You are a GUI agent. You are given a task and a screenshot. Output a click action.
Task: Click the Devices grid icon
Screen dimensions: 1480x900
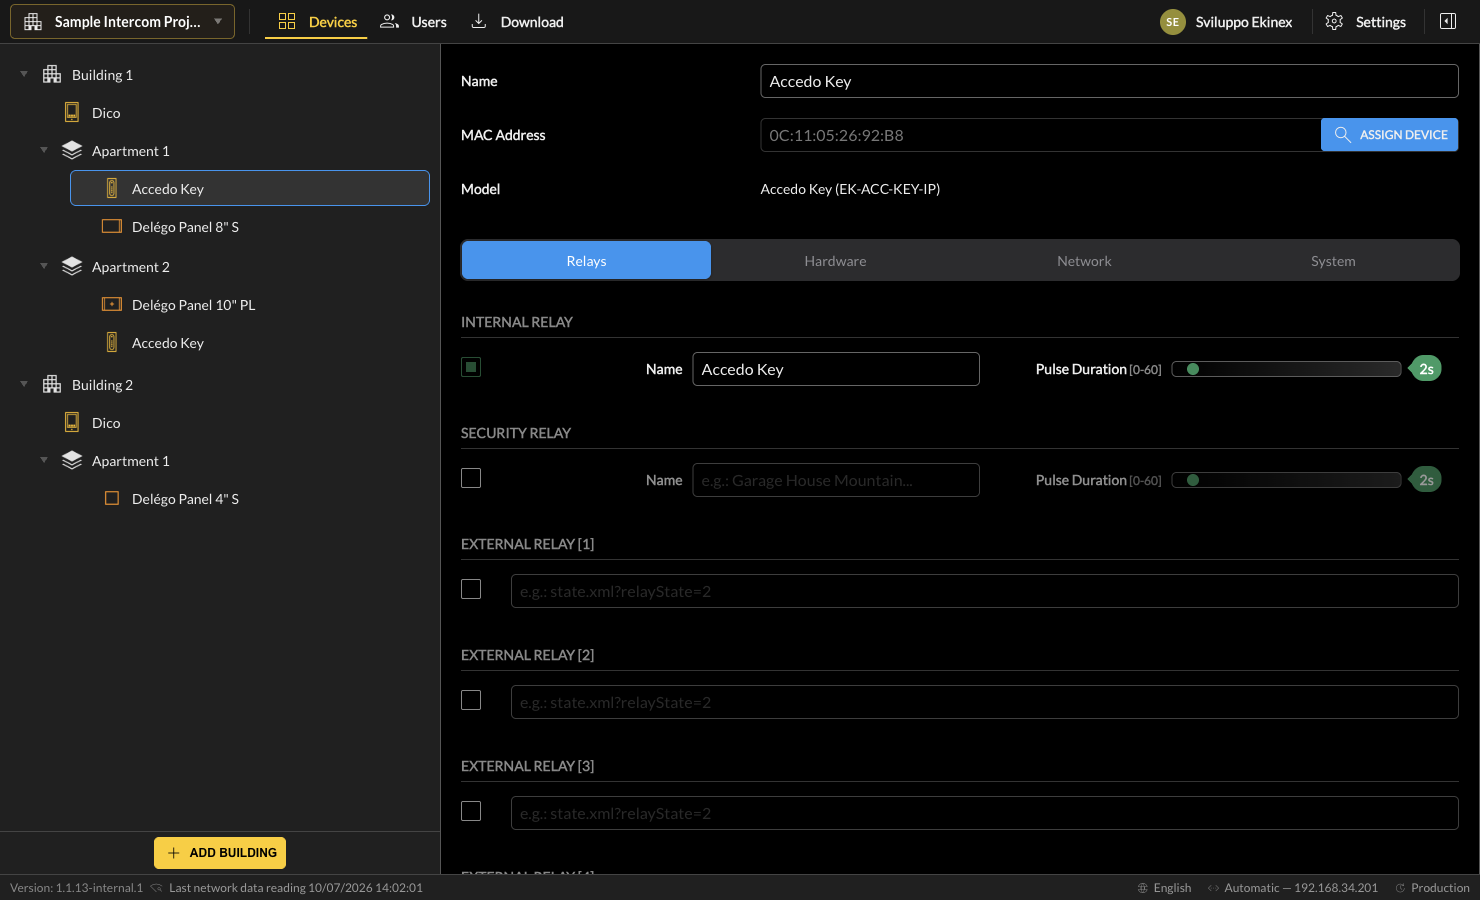(287, 21)
